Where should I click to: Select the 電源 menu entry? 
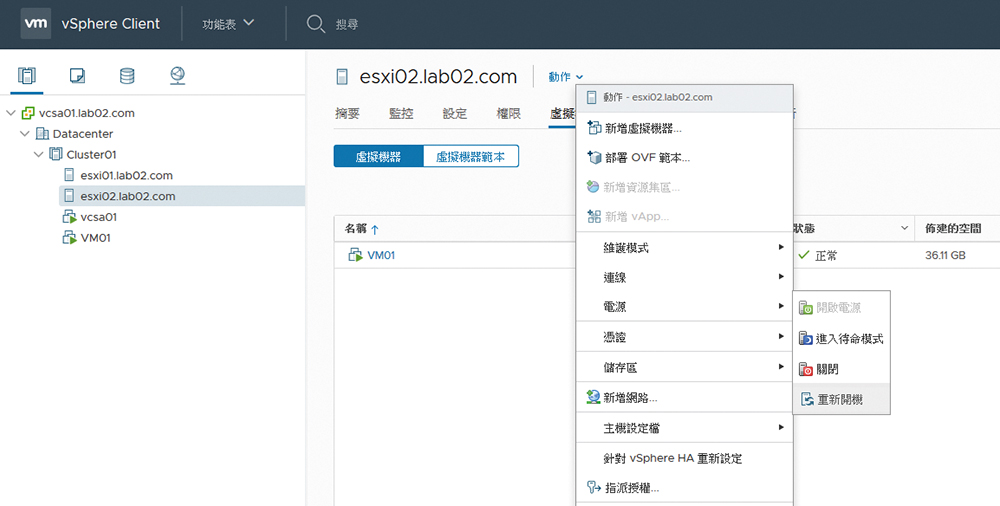pos(684,307)
